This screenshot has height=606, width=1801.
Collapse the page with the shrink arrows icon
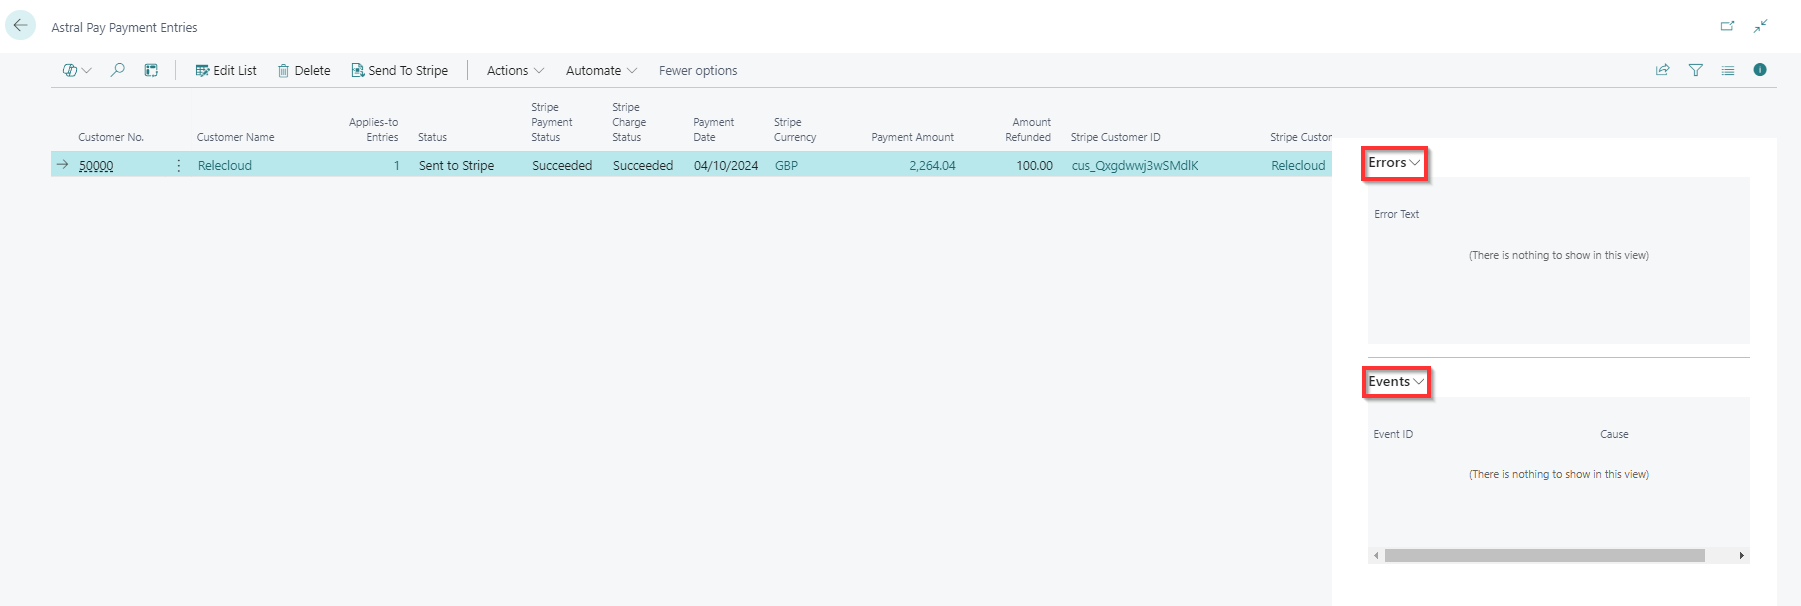pyautogui.click(x=1761, y=26)
